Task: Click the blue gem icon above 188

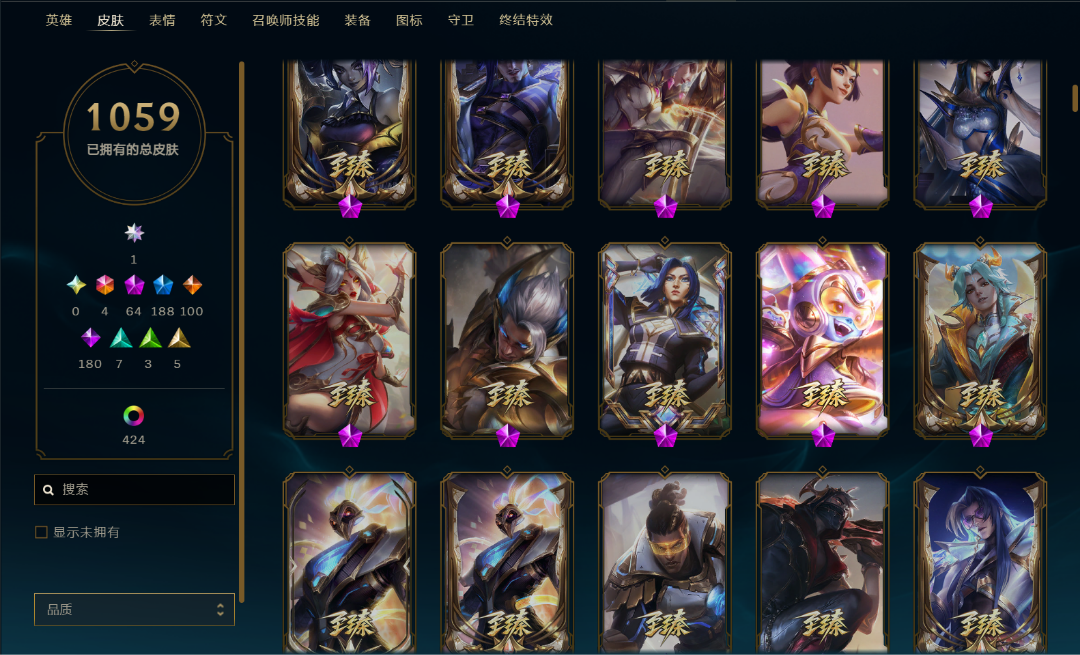Action: pyautogui.click(x=163, y=284)
